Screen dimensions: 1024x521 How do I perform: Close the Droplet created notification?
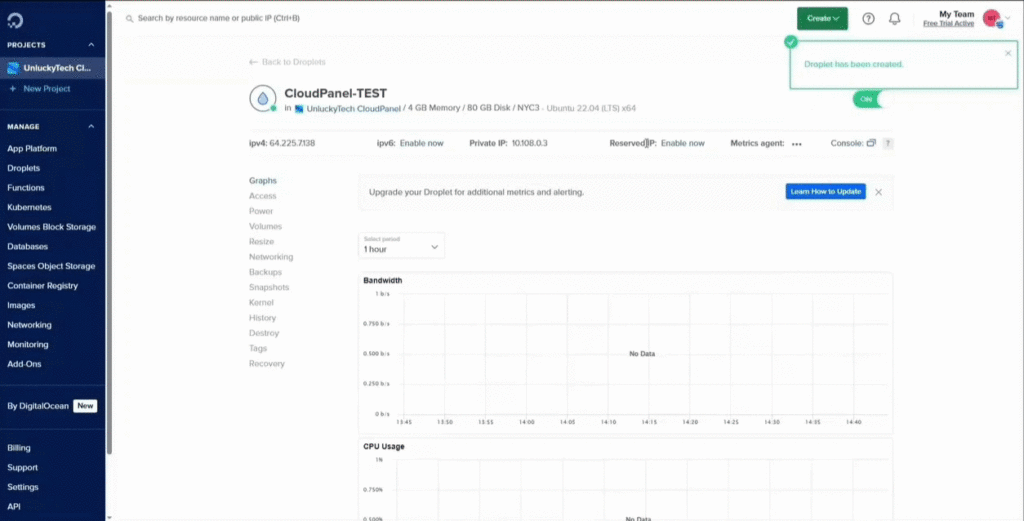click(x=1007, y=53)
